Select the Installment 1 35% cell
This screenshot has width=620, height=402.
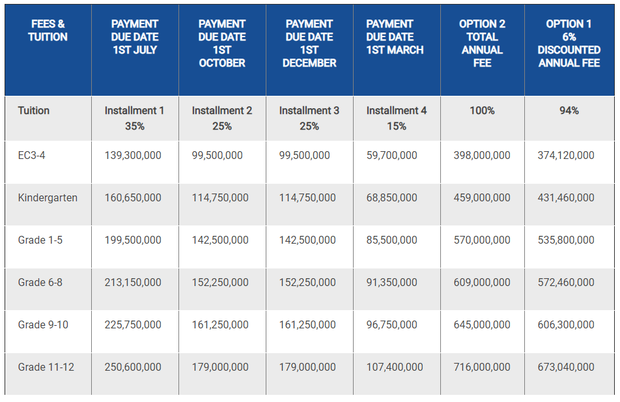134,119
